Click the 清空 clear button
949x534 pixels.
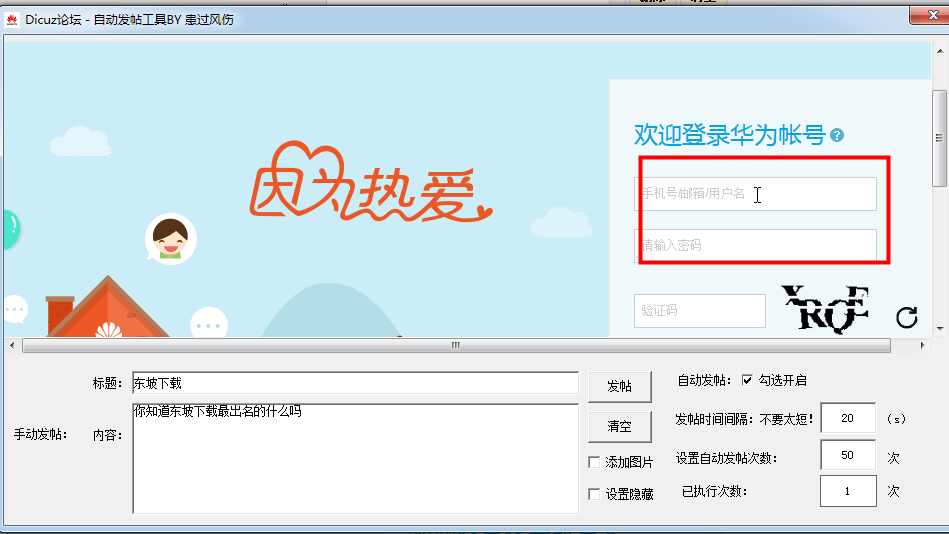click(x=620, y=426)
